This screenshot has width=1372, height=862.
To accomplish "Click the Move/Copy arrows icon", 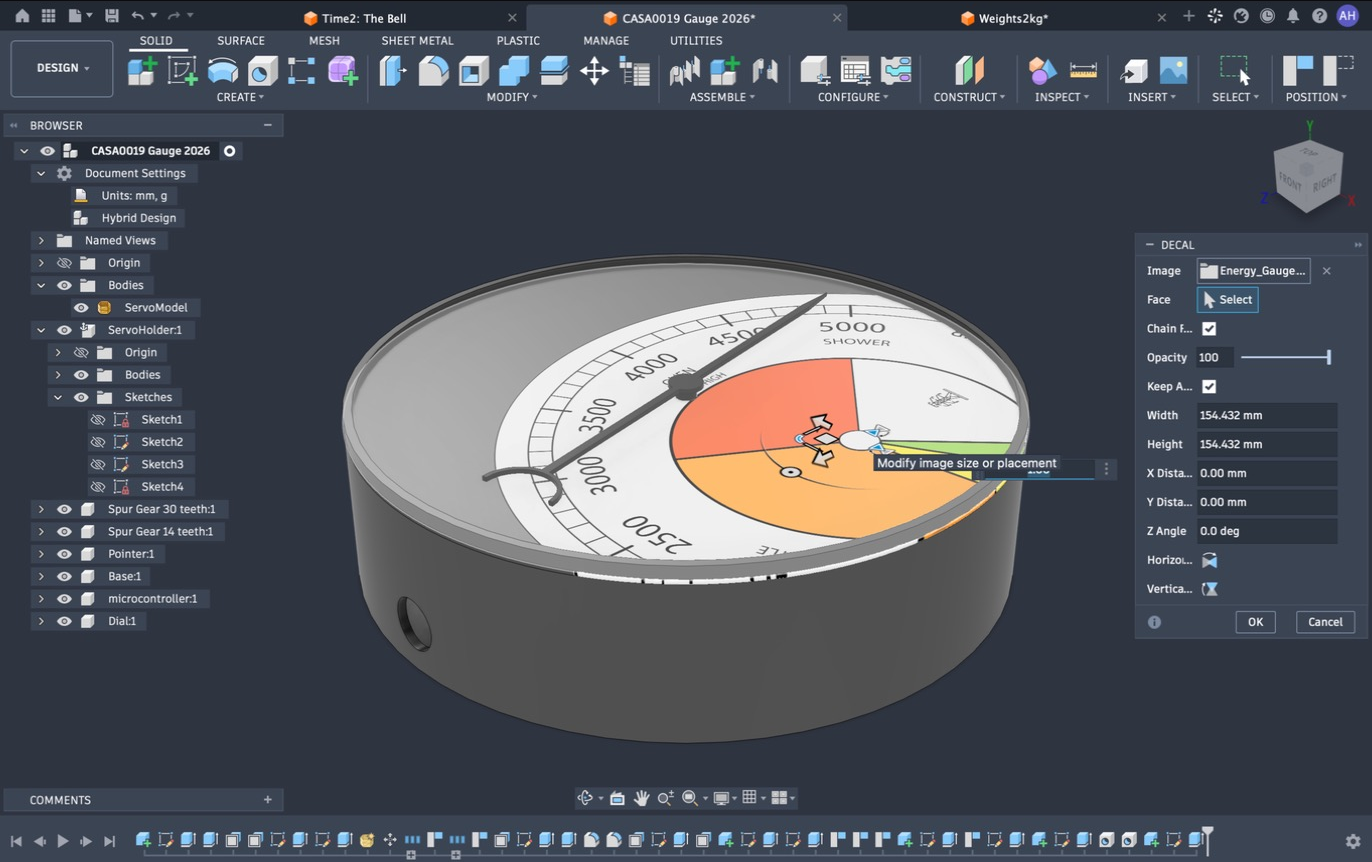I will pyautogui.click(x=594, y=70).
